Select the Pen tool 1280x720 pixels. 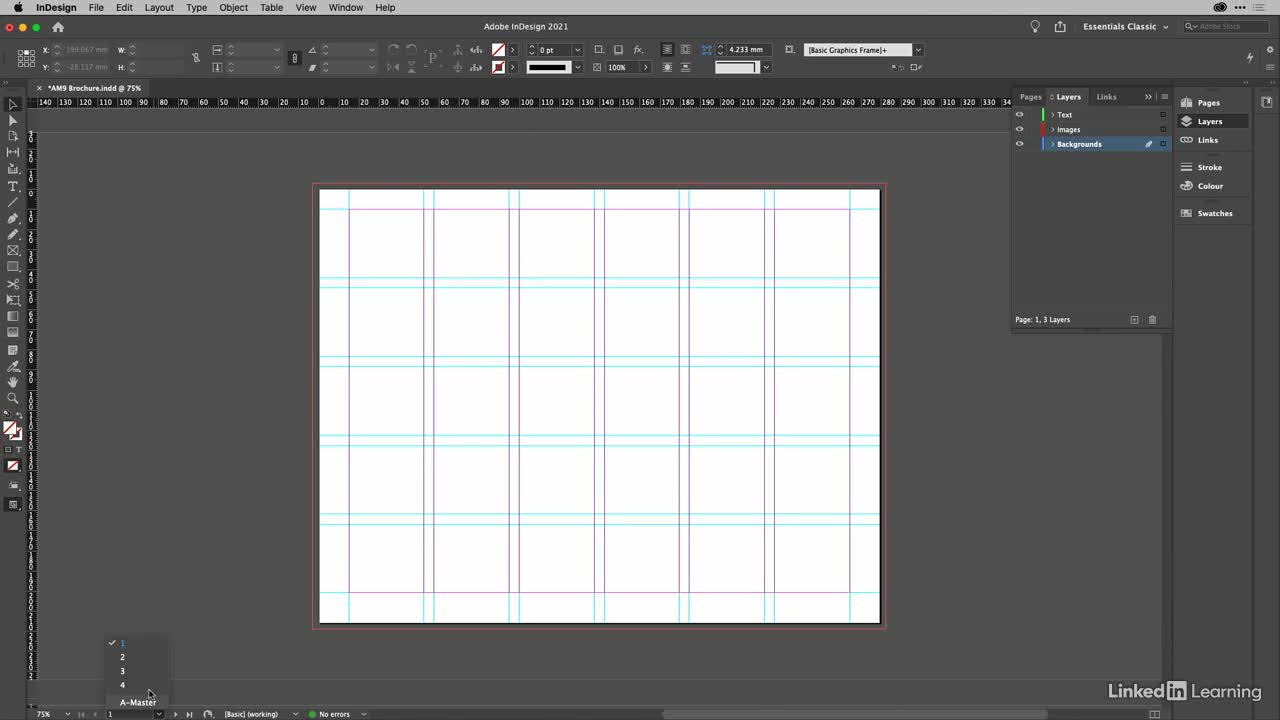point(13,218)
